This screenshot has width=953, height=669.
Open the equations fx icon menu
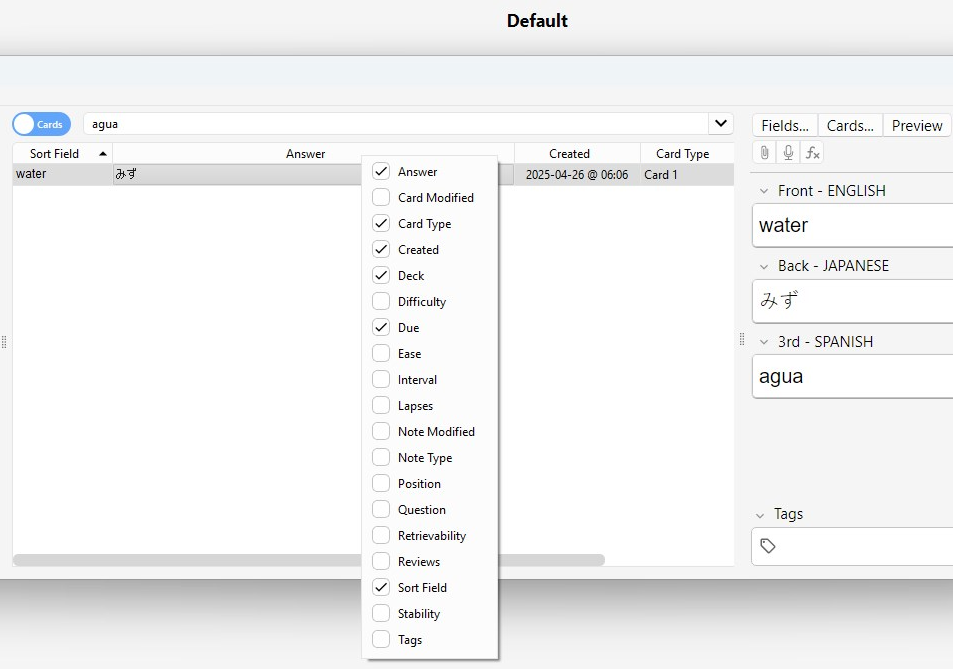tap(813, 153)
